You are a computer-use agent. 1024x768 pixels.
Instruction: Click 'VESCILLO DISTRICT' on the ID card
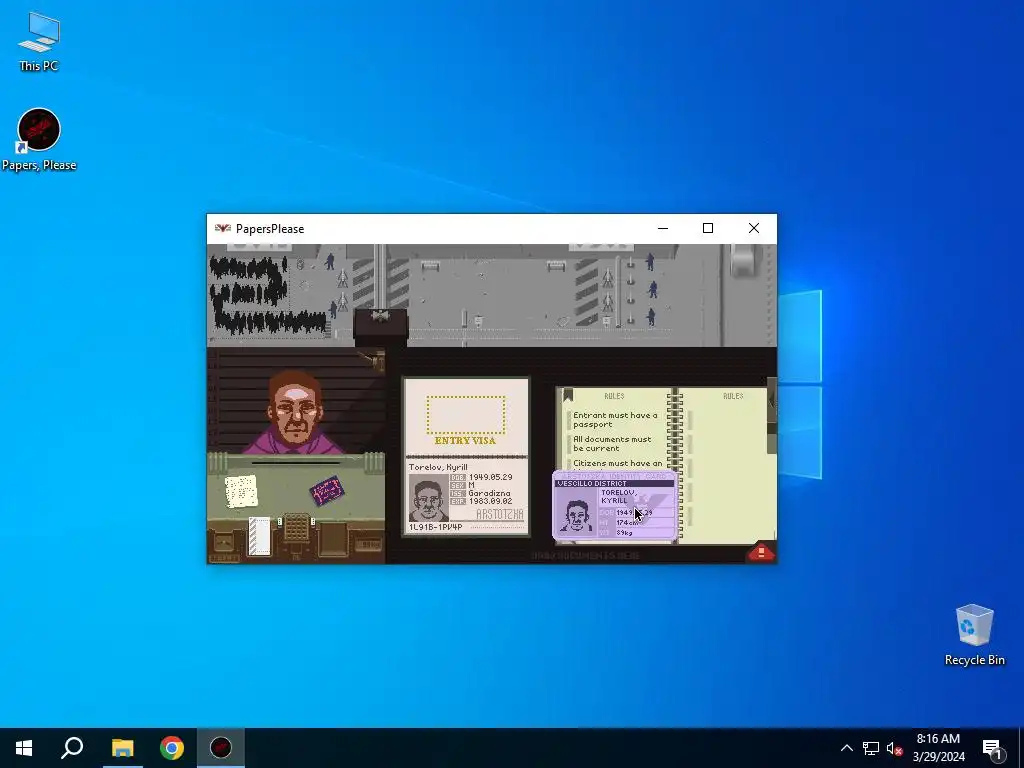[592, 483]
